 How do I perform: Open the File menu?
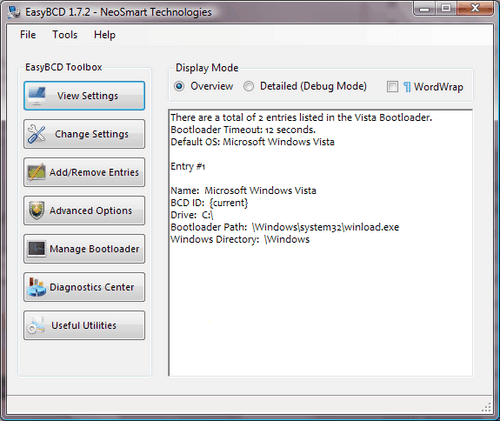tap(28, 35)
